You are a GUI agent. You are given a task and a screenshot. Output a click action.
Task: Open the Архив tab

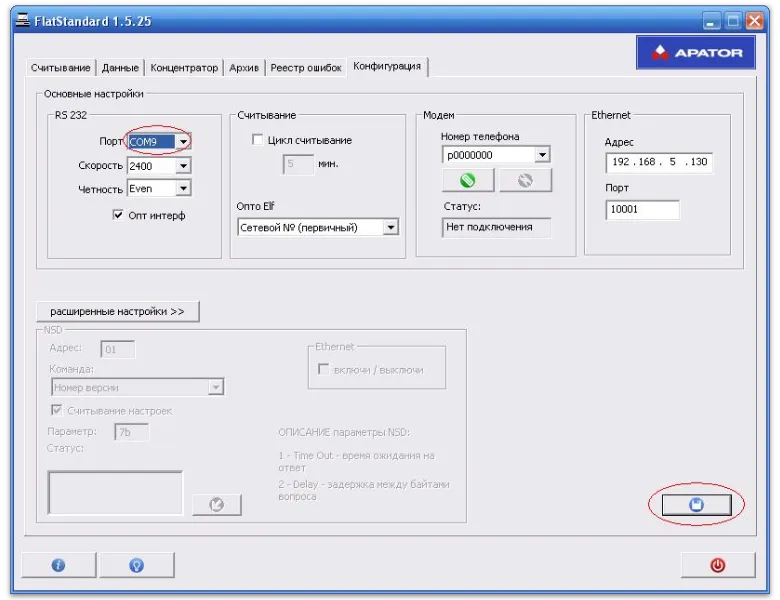tap(244, 68)
